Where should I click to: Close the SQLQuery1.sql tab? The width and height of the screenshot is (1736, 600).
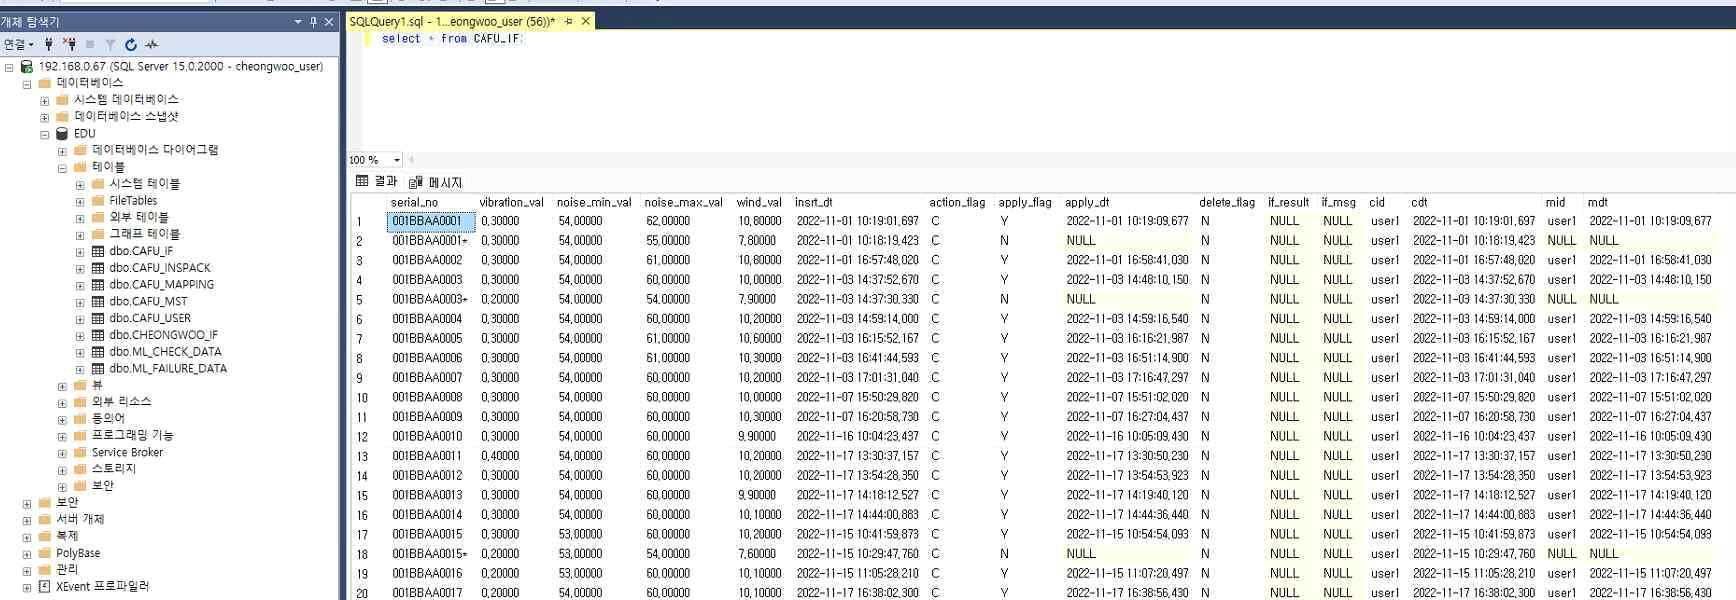click(586, 21)
